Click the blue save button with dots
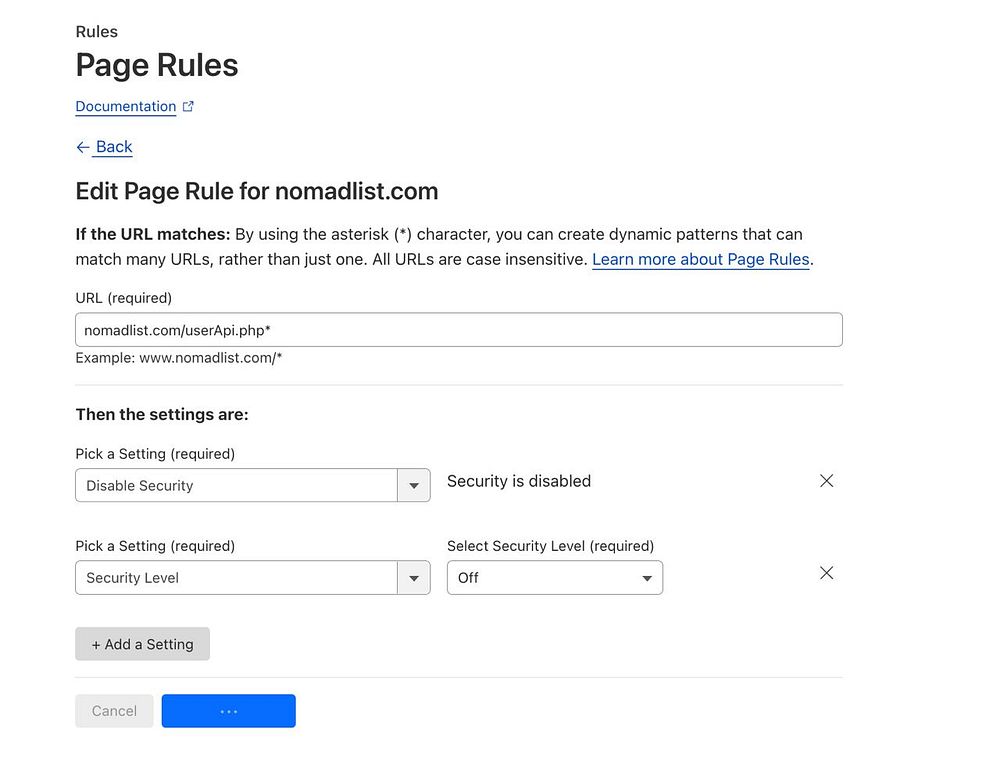Viewport: 1000px width, 773px height. (x=228, y=711)
